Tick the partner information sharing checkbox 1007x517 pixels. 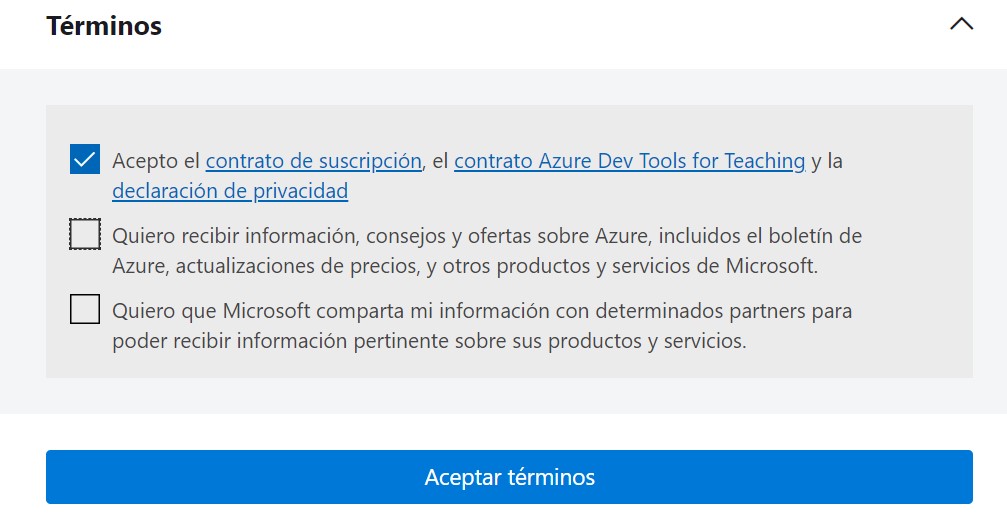tap(85, 309)
